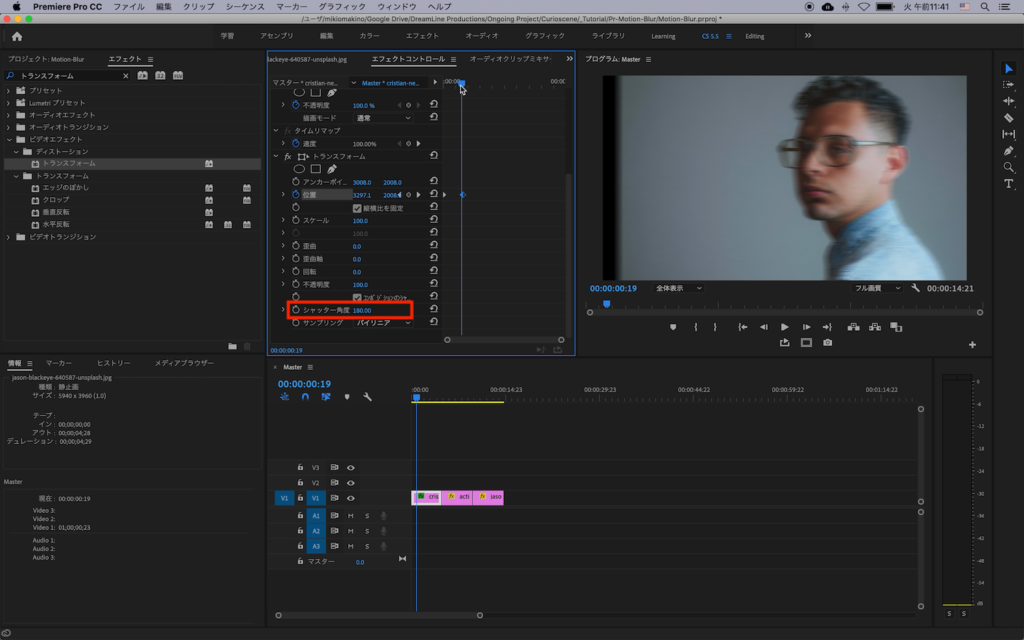The width and height of the screenshot is (1024, 640).
Task: Select the Razor tool in tools panel
Action: pos(1008,117)
